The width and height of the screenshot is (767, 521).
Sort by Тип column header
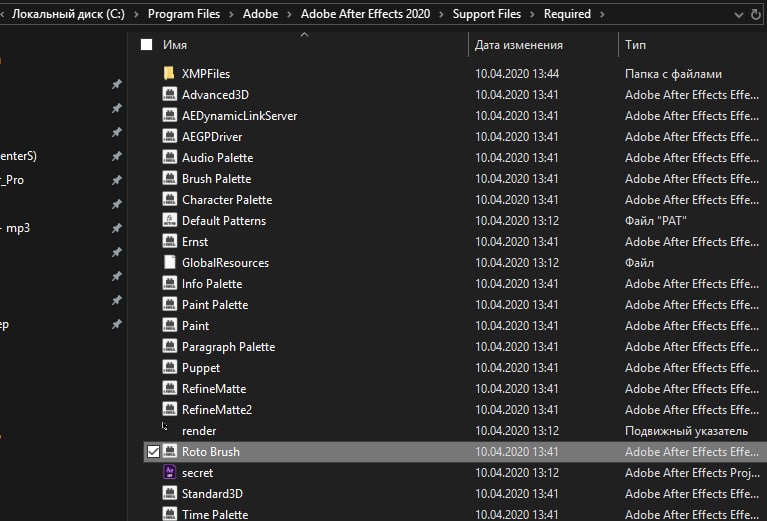pos(635,45)
